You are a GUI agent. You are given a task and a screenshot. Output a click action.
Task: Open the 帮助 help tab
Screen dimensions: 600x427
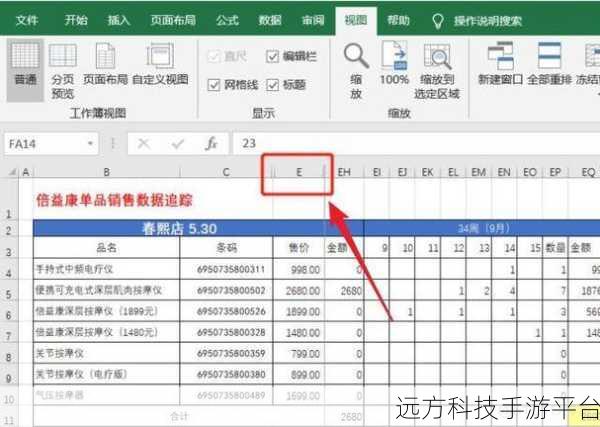tap(398, 20)
